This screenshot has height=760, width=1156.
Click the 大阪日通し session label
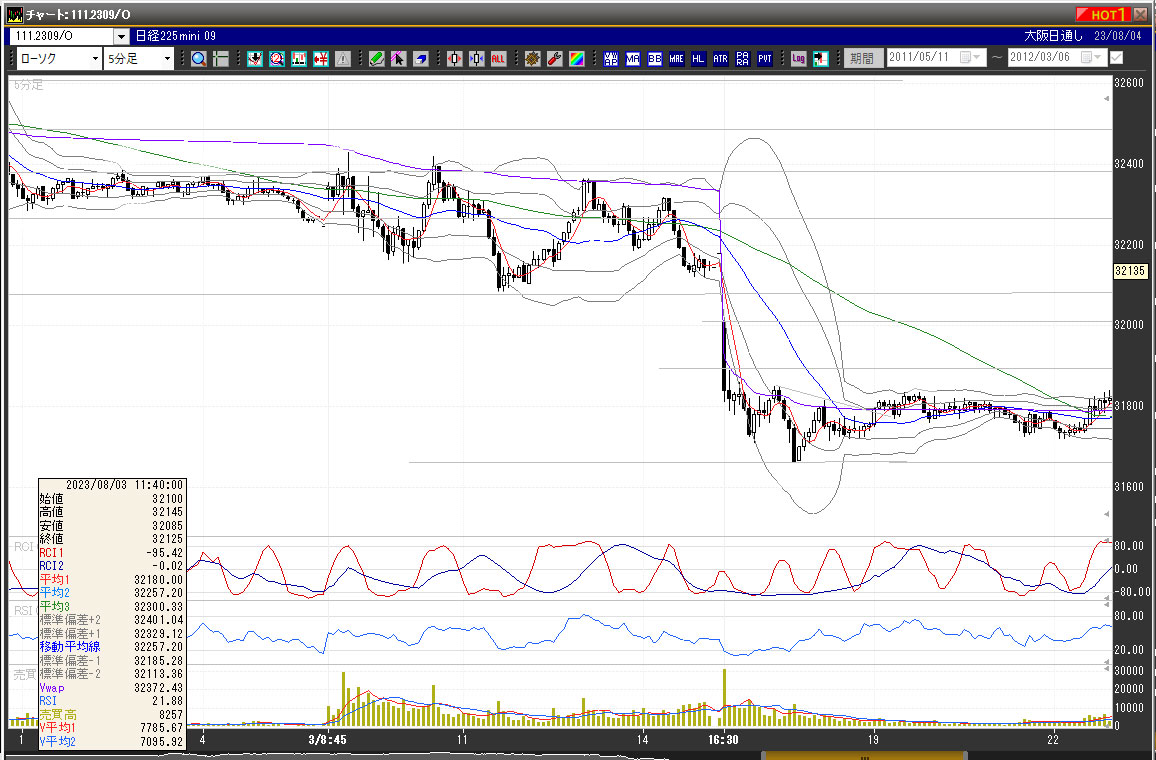point(1054,36)
